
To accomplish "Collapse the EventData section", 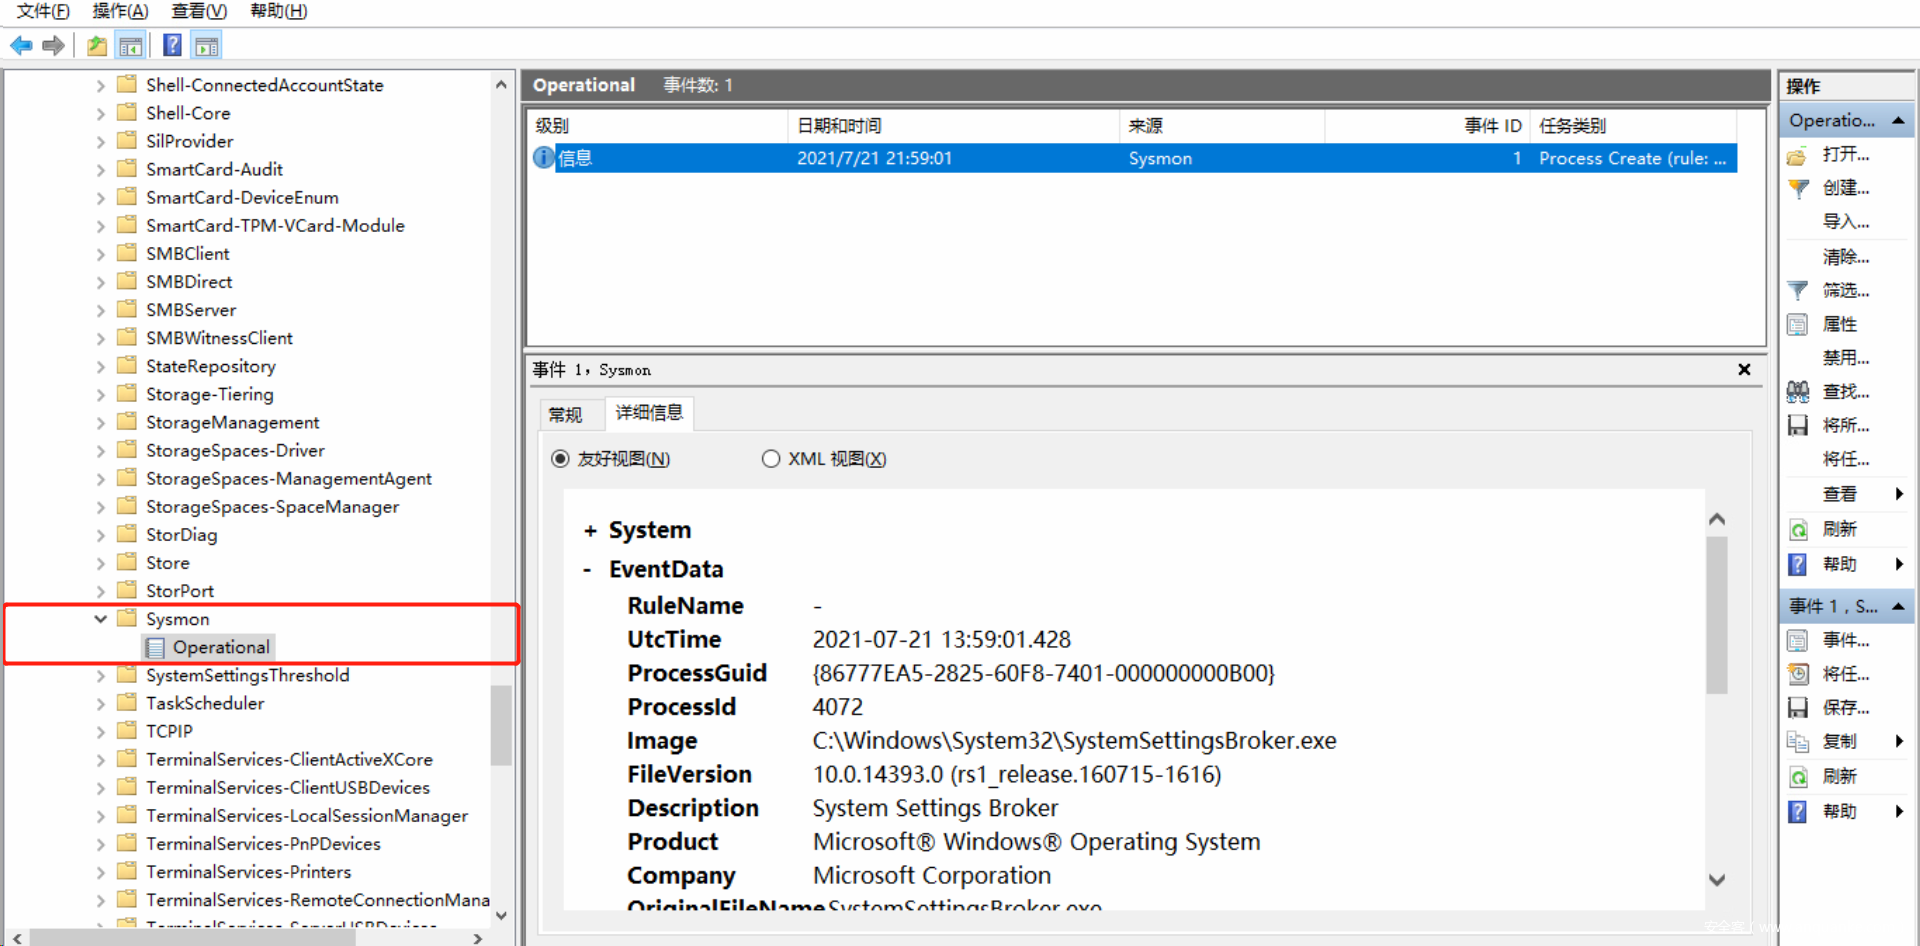I will [x=588, y=570].
